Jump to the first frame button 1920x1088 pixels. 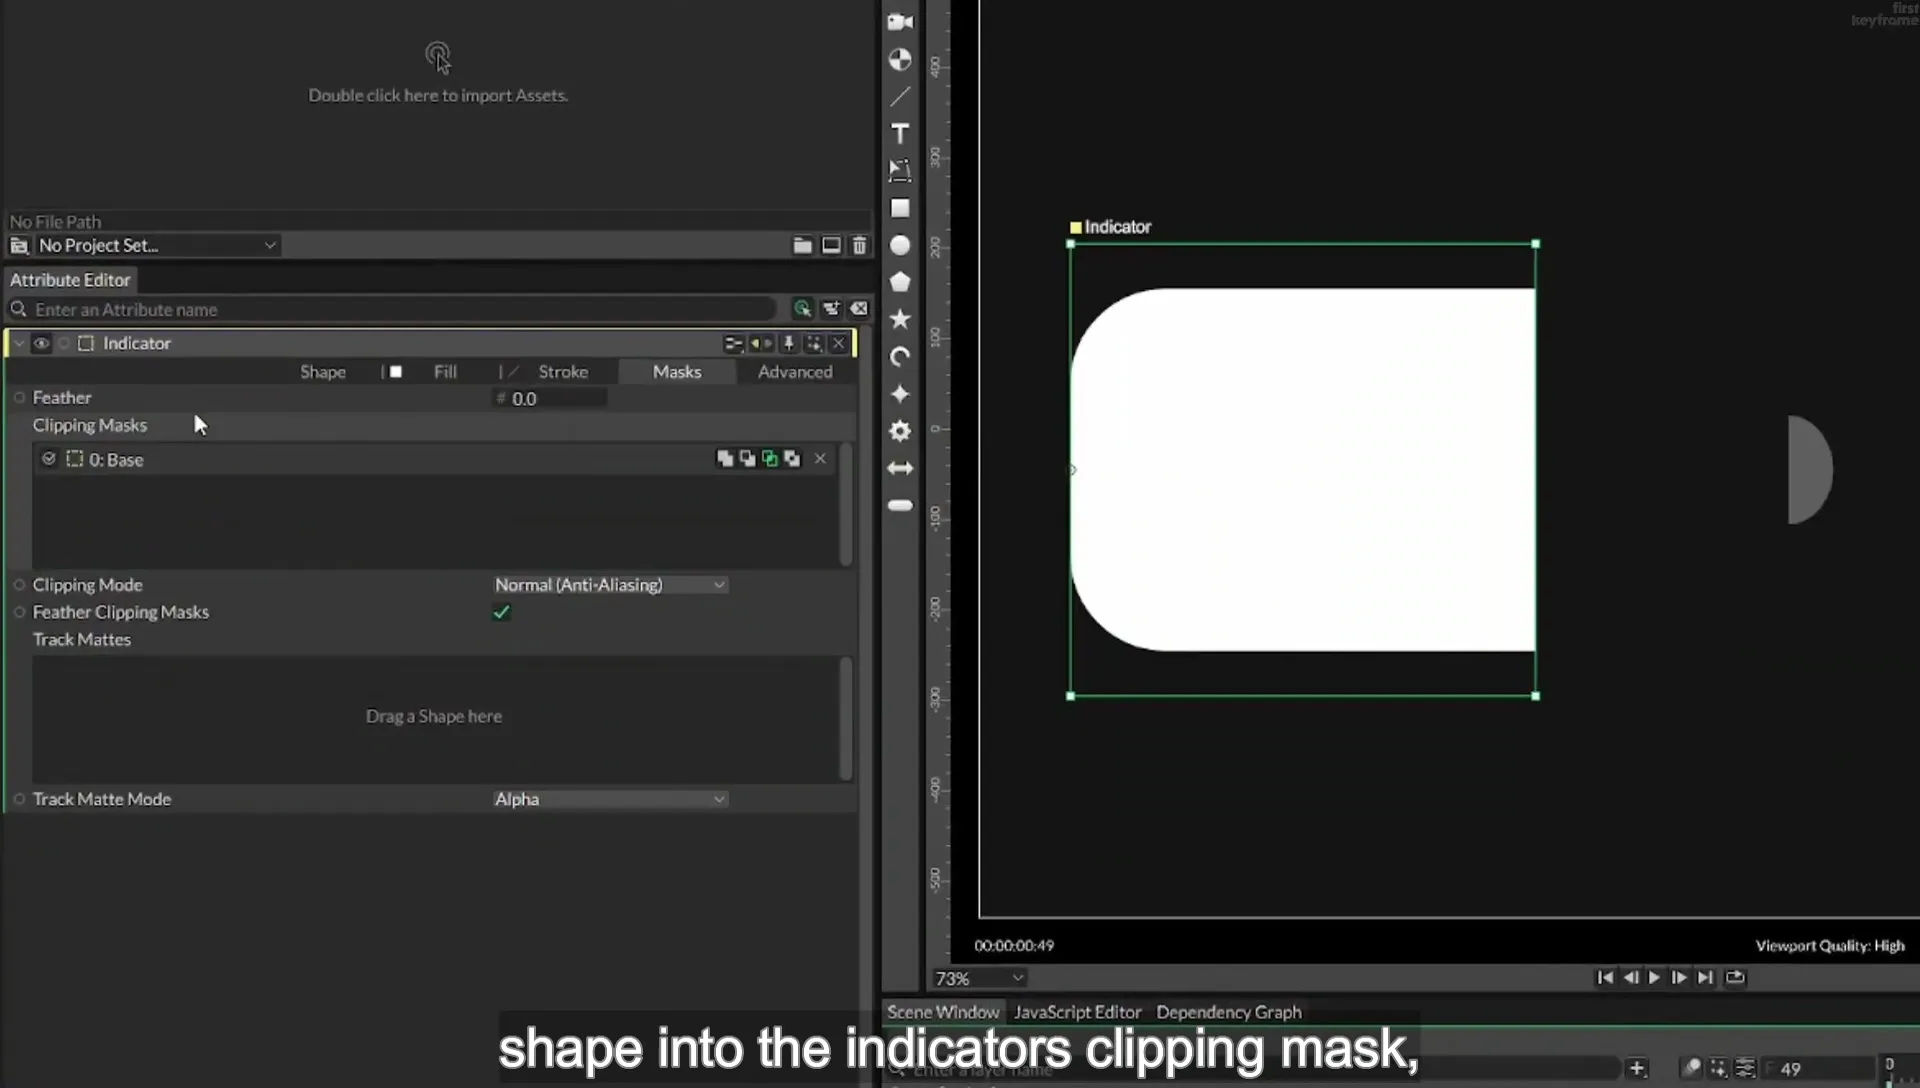pos(1605,978)
